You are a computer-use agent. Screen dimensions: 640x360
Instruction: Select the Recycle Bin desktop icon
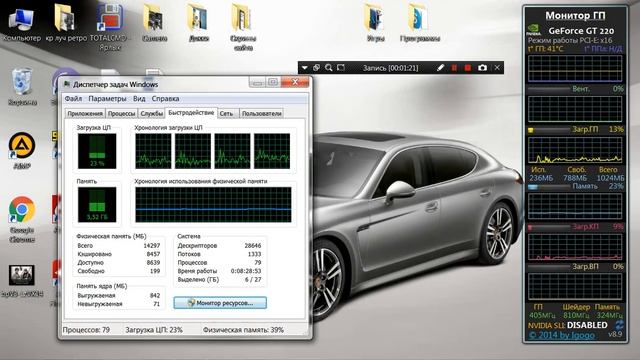pos(22,87)
